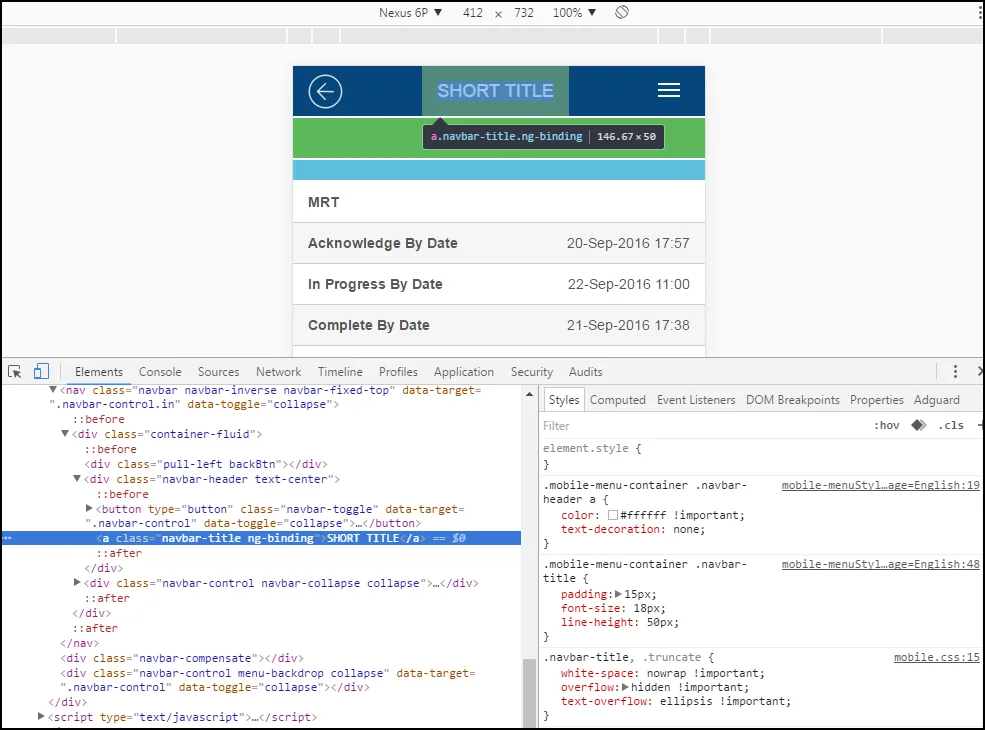The image size is (985, 730).
Task: Select the DOM Breakpoints sidebar tab
Action: pos(792,400)
